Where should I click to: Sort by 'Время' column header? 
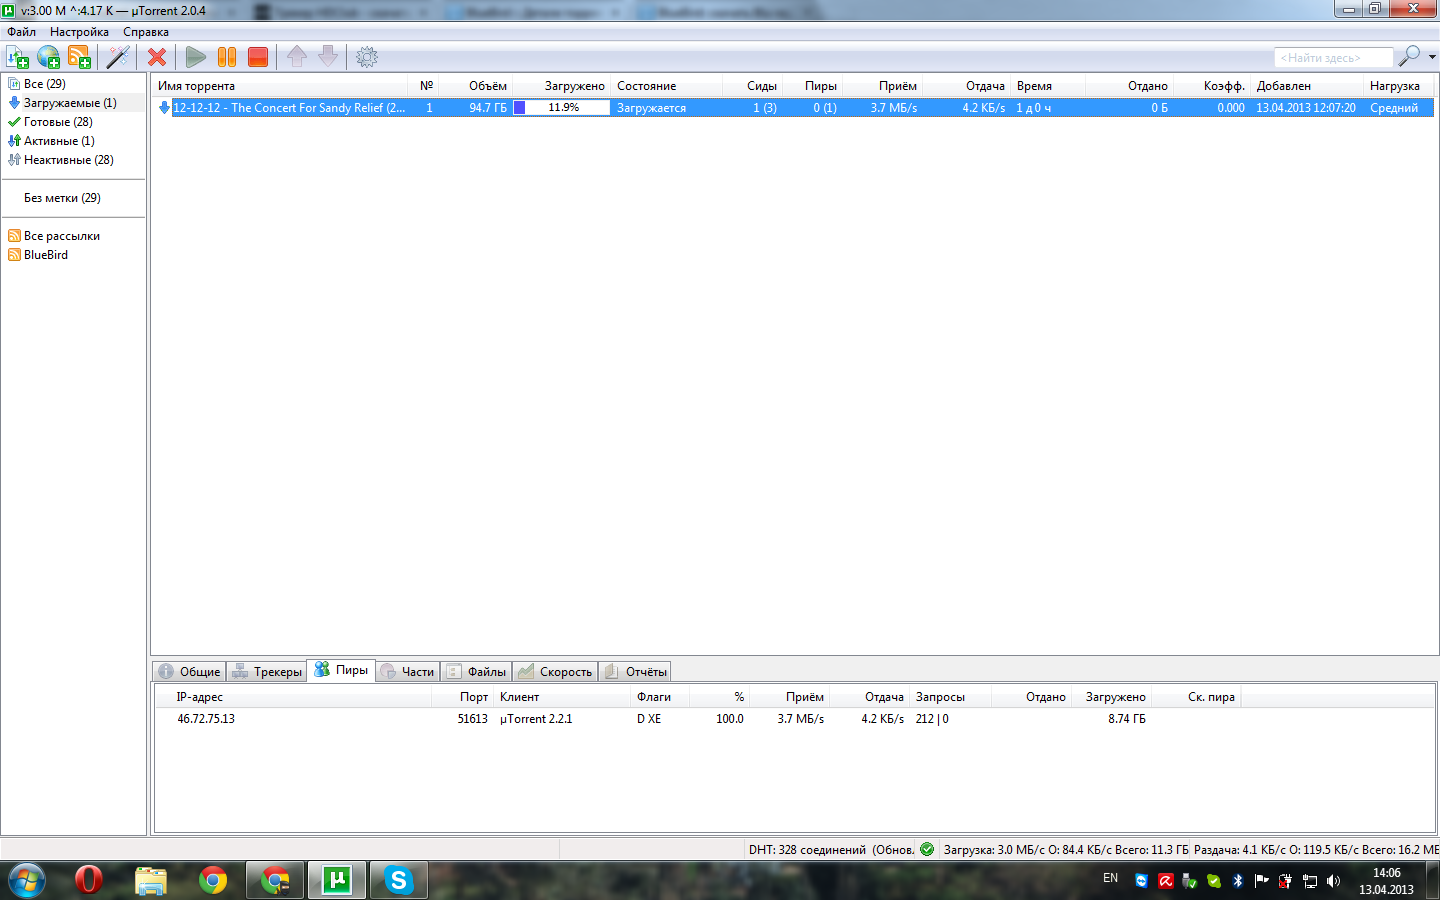(x=1048, y=86)
